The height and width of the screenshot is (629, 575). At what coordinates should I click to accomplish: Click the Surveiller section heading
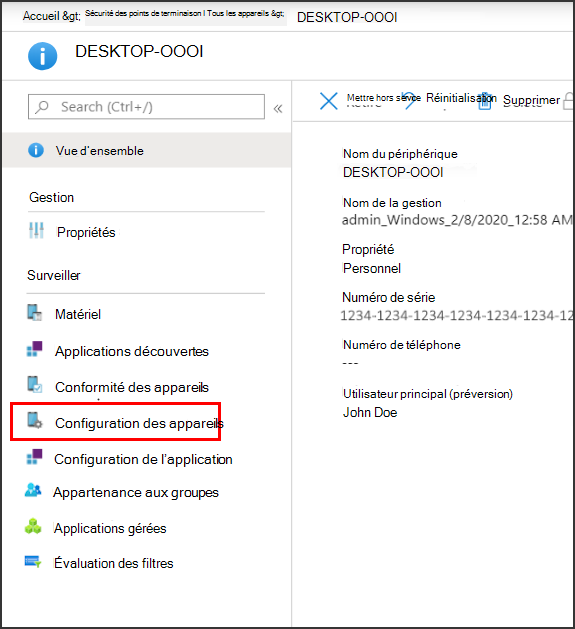click(54, 275)
